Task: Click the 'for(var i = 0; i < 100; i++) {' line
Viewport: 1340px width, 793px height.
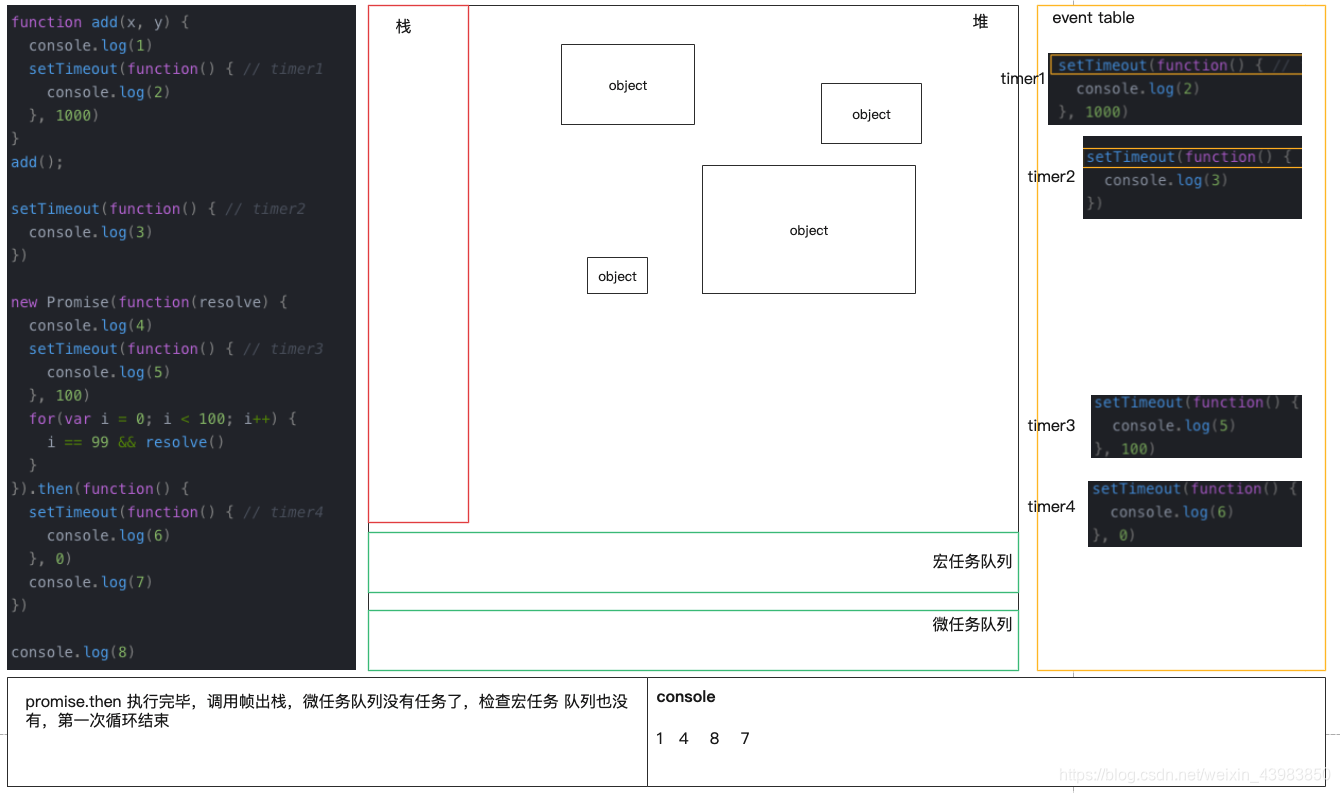Action: coord(163,419)
